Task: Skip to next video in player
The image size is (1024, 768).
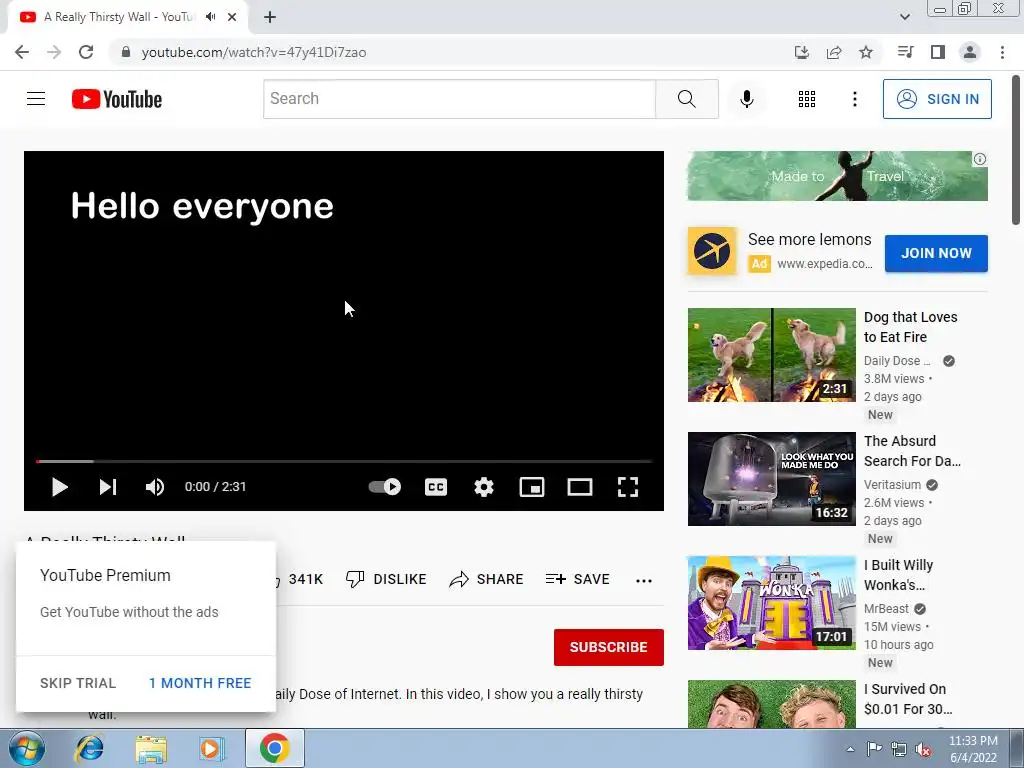Action: point(108,487)
